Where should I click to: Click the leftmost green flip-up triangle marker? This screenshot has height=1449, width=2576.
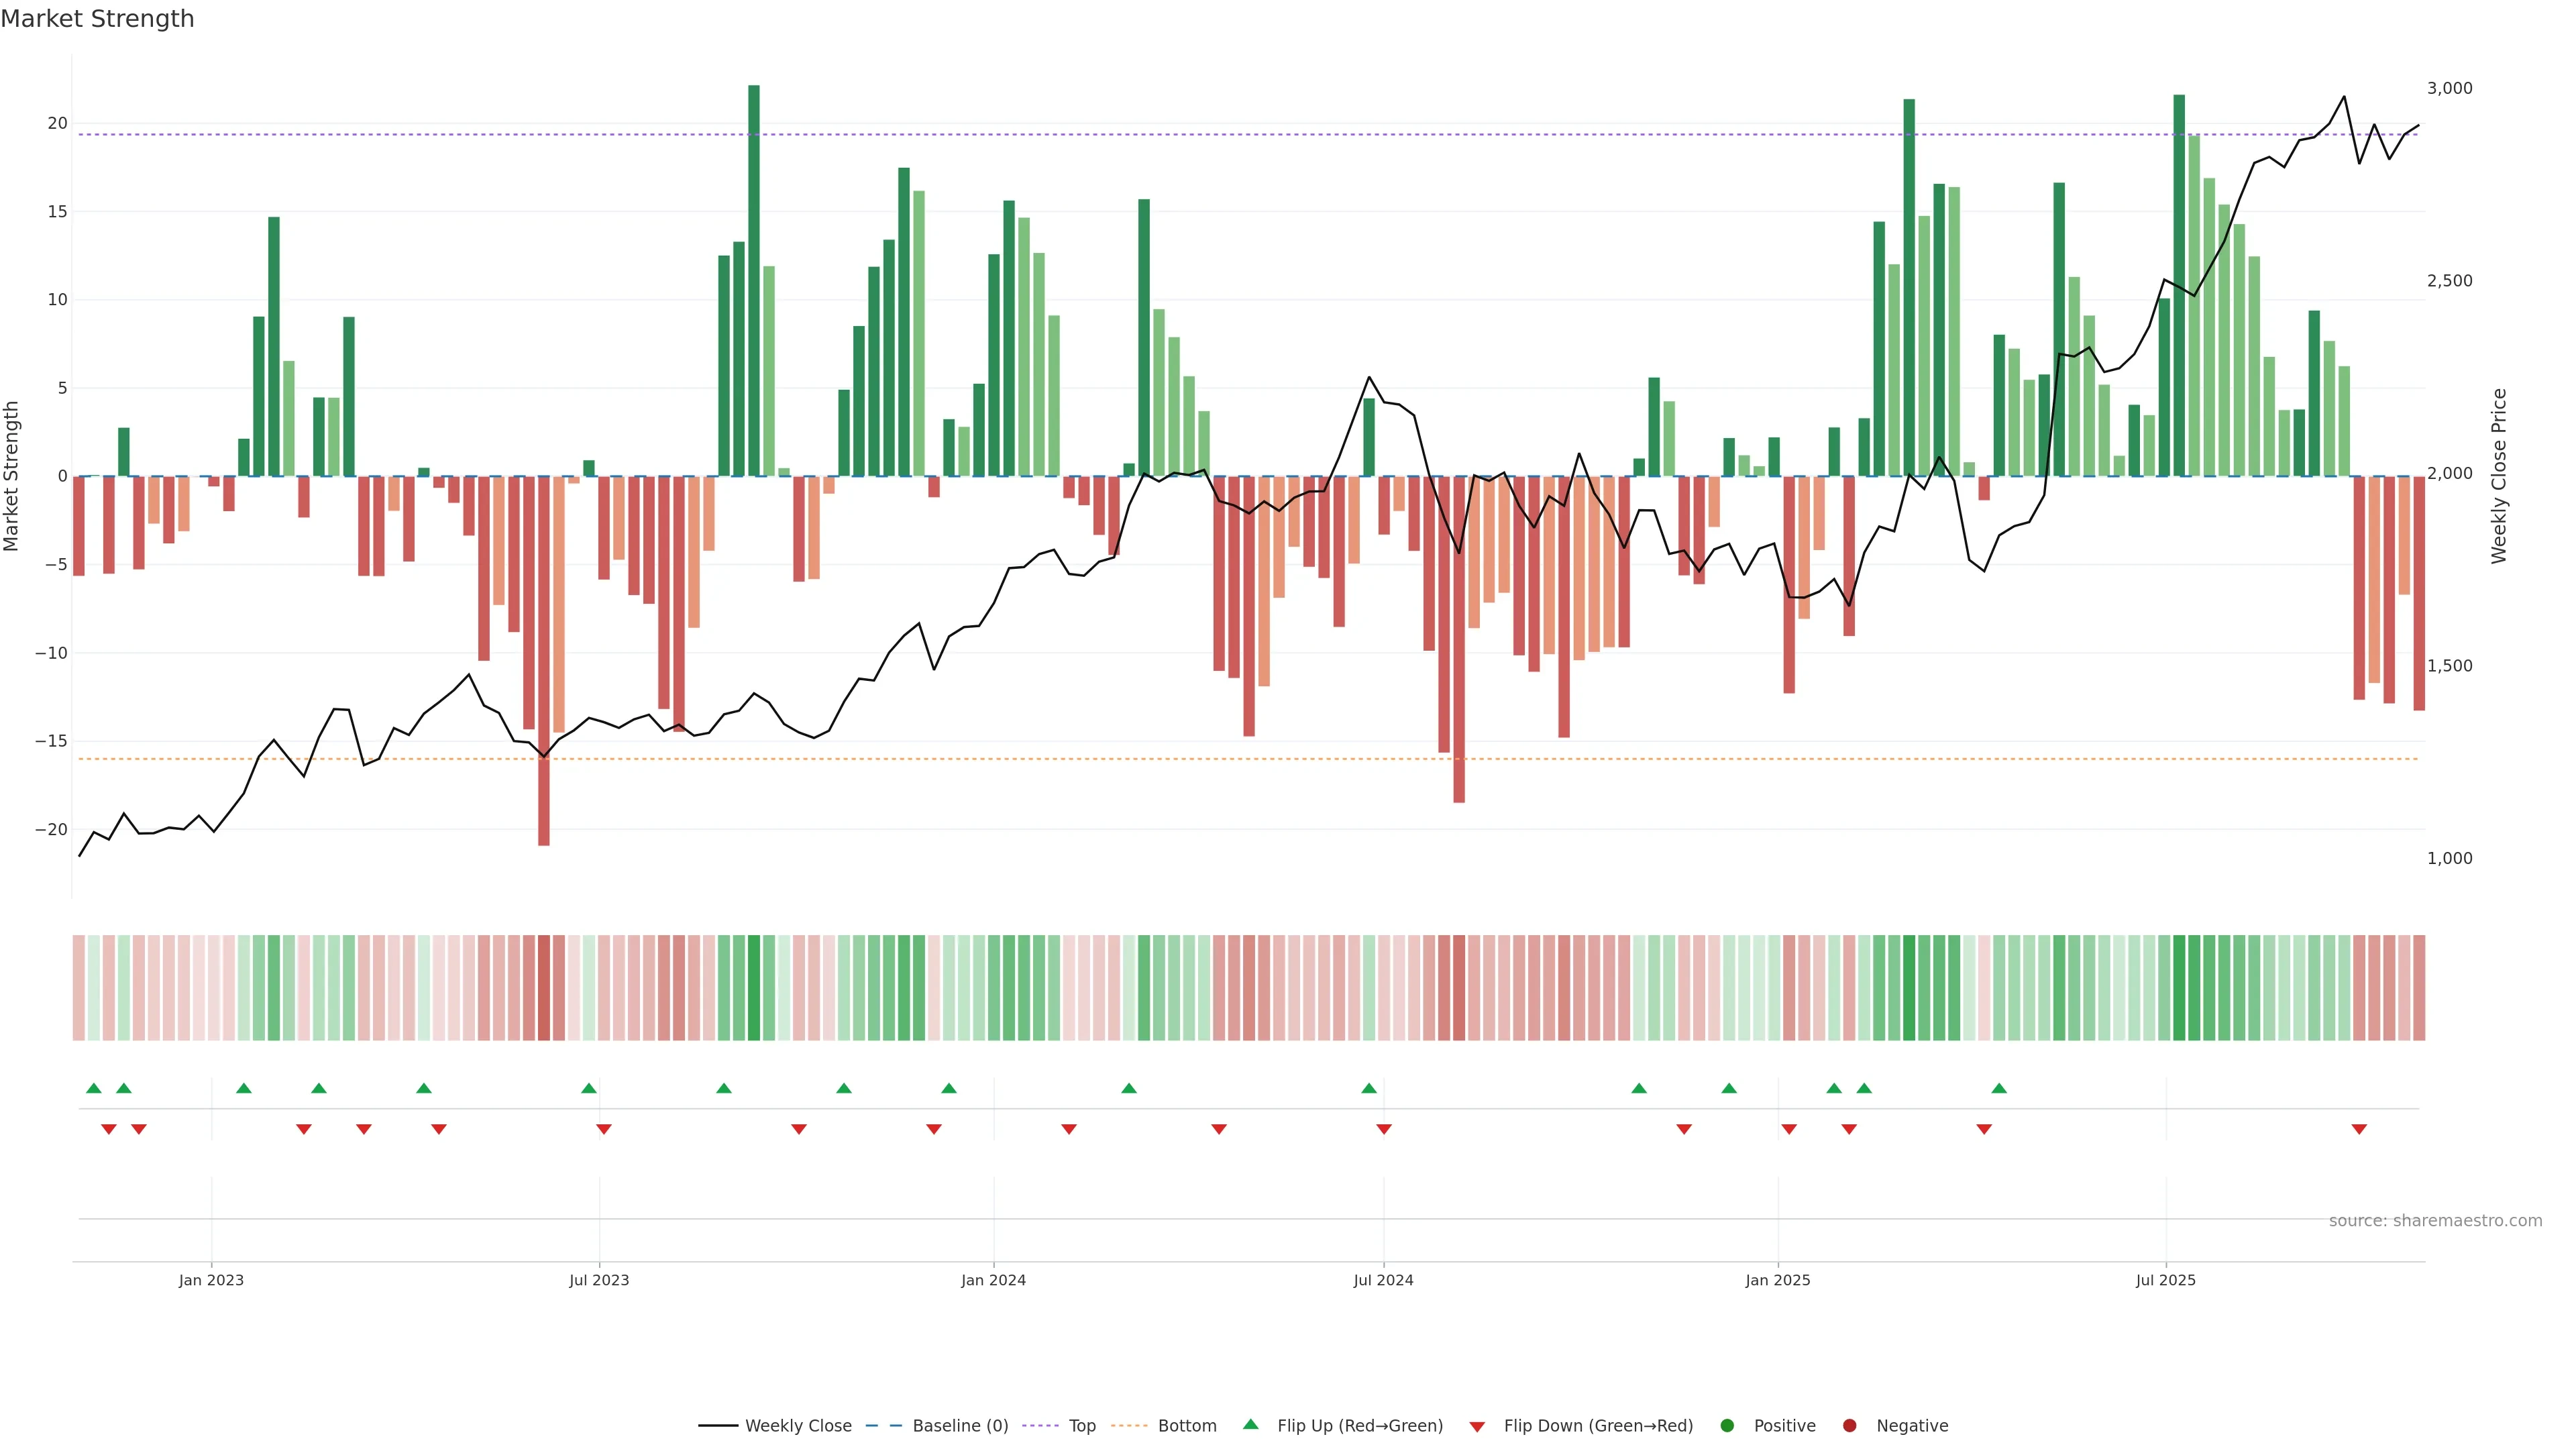[94, 1088]
